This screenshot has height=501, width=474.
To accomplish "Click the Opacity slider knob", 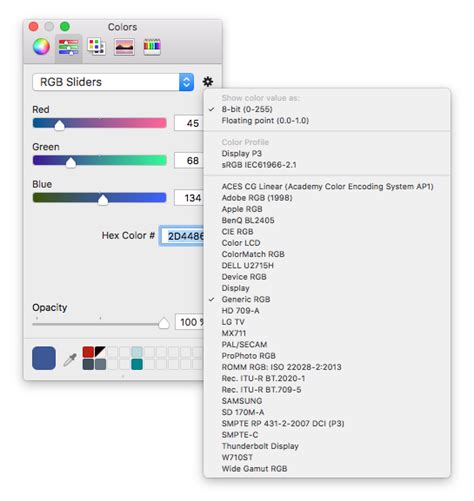I will [164, 323].
